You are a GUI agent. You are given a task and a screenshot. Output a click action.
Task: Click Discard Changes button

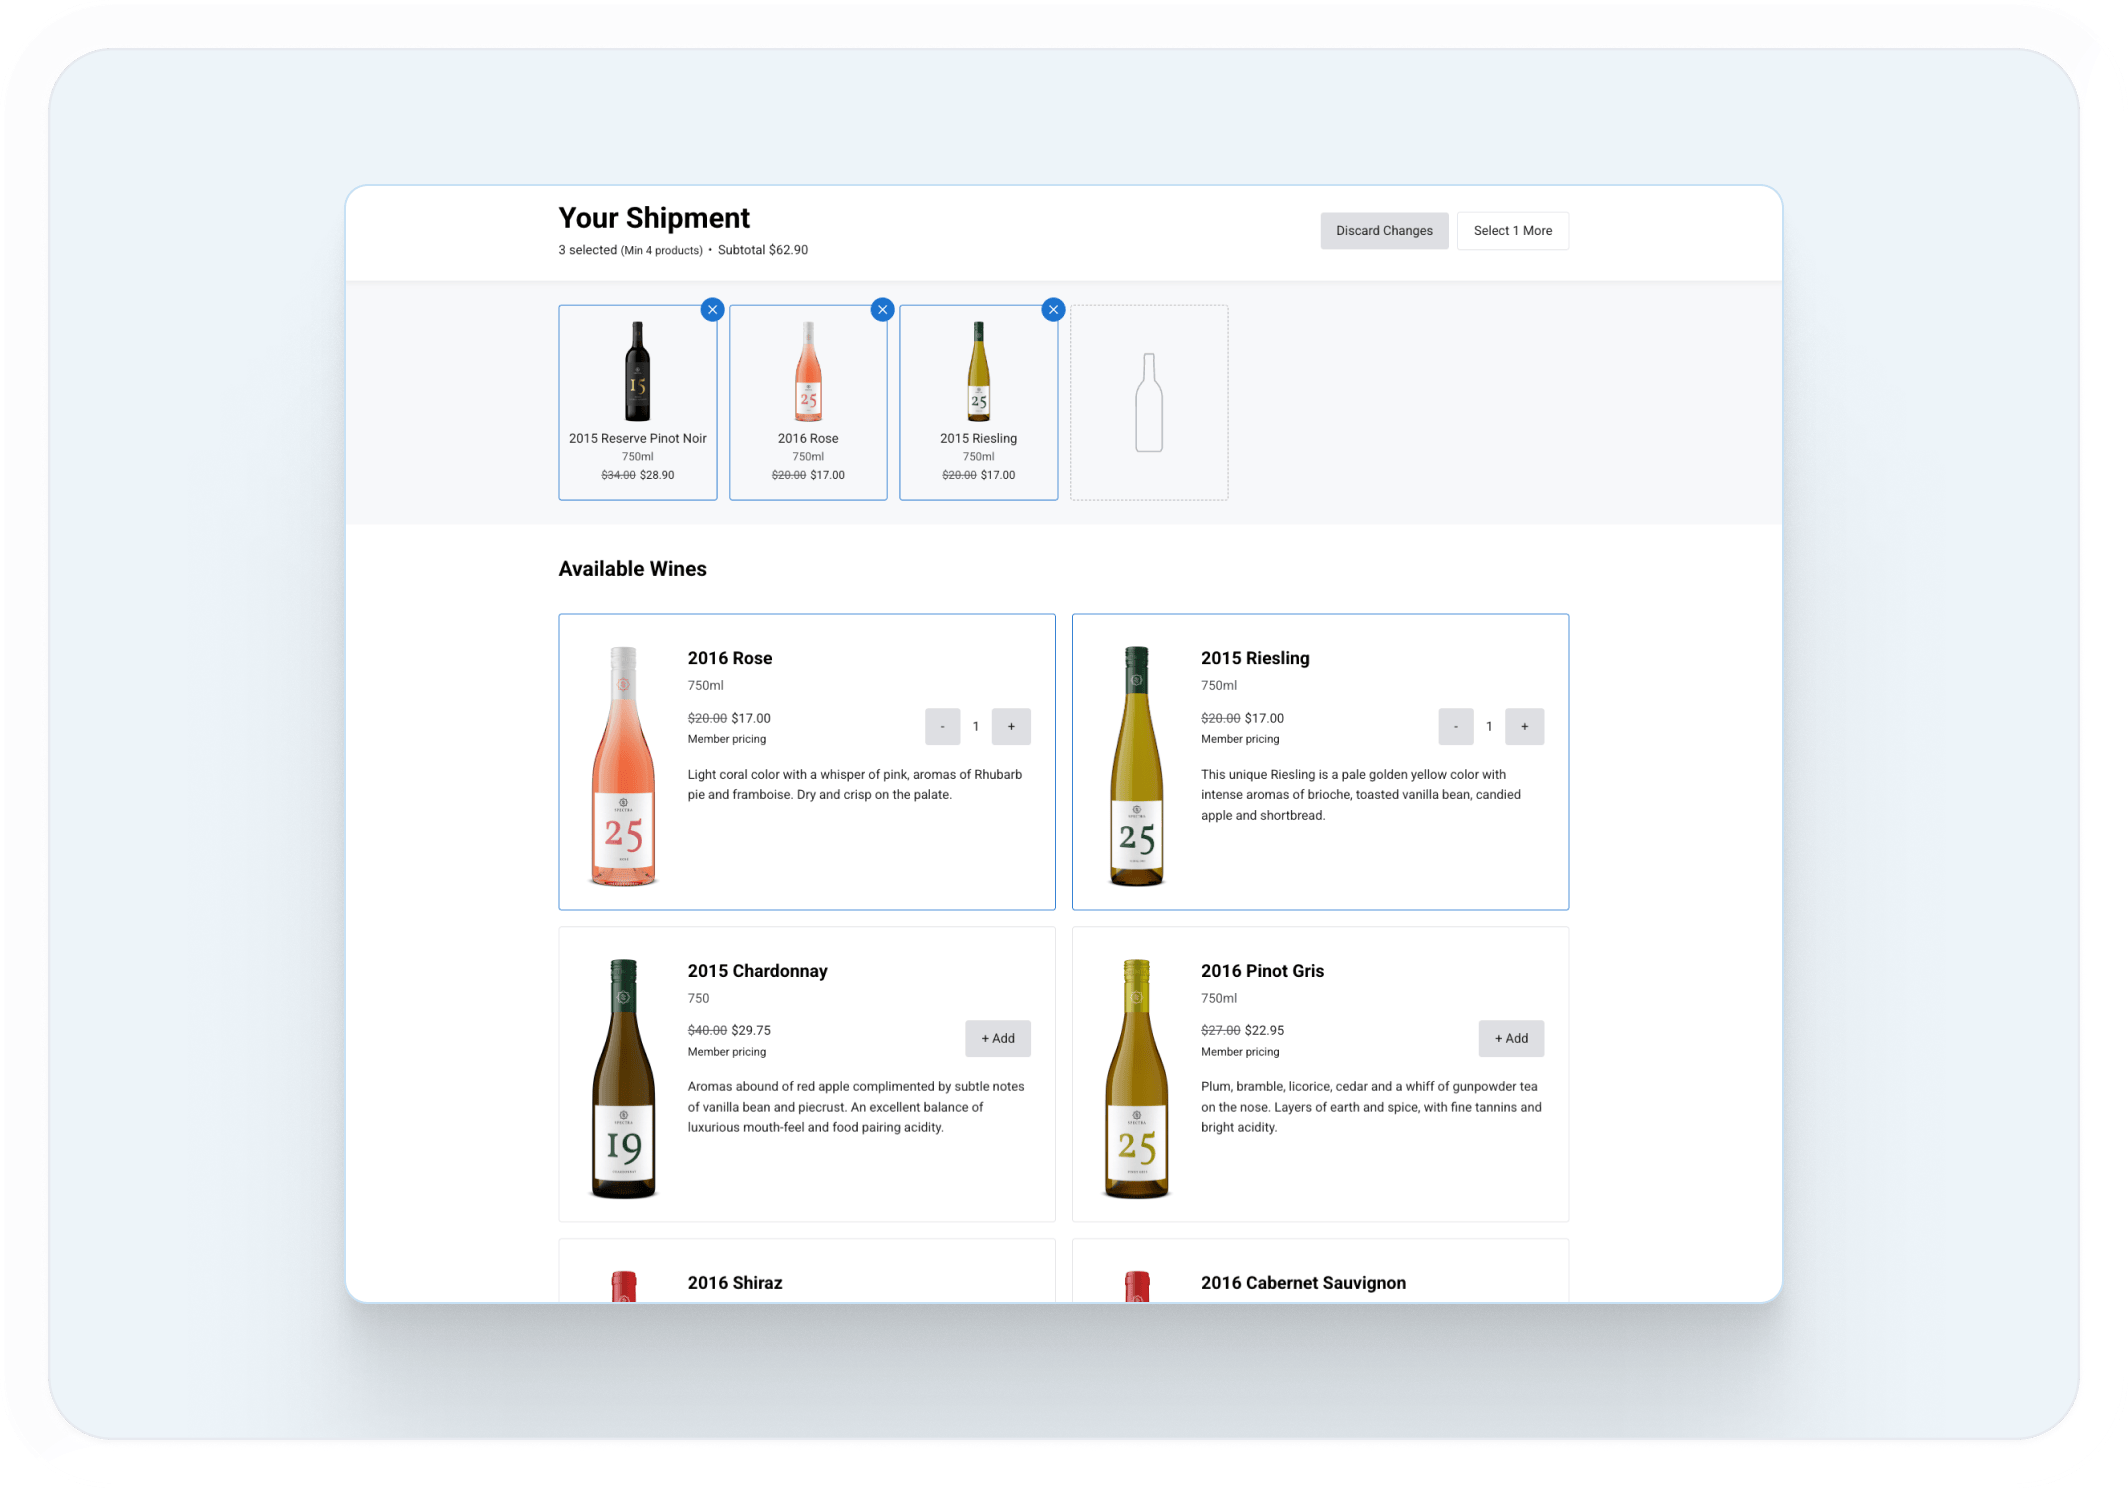click(x=1384, y=231)
